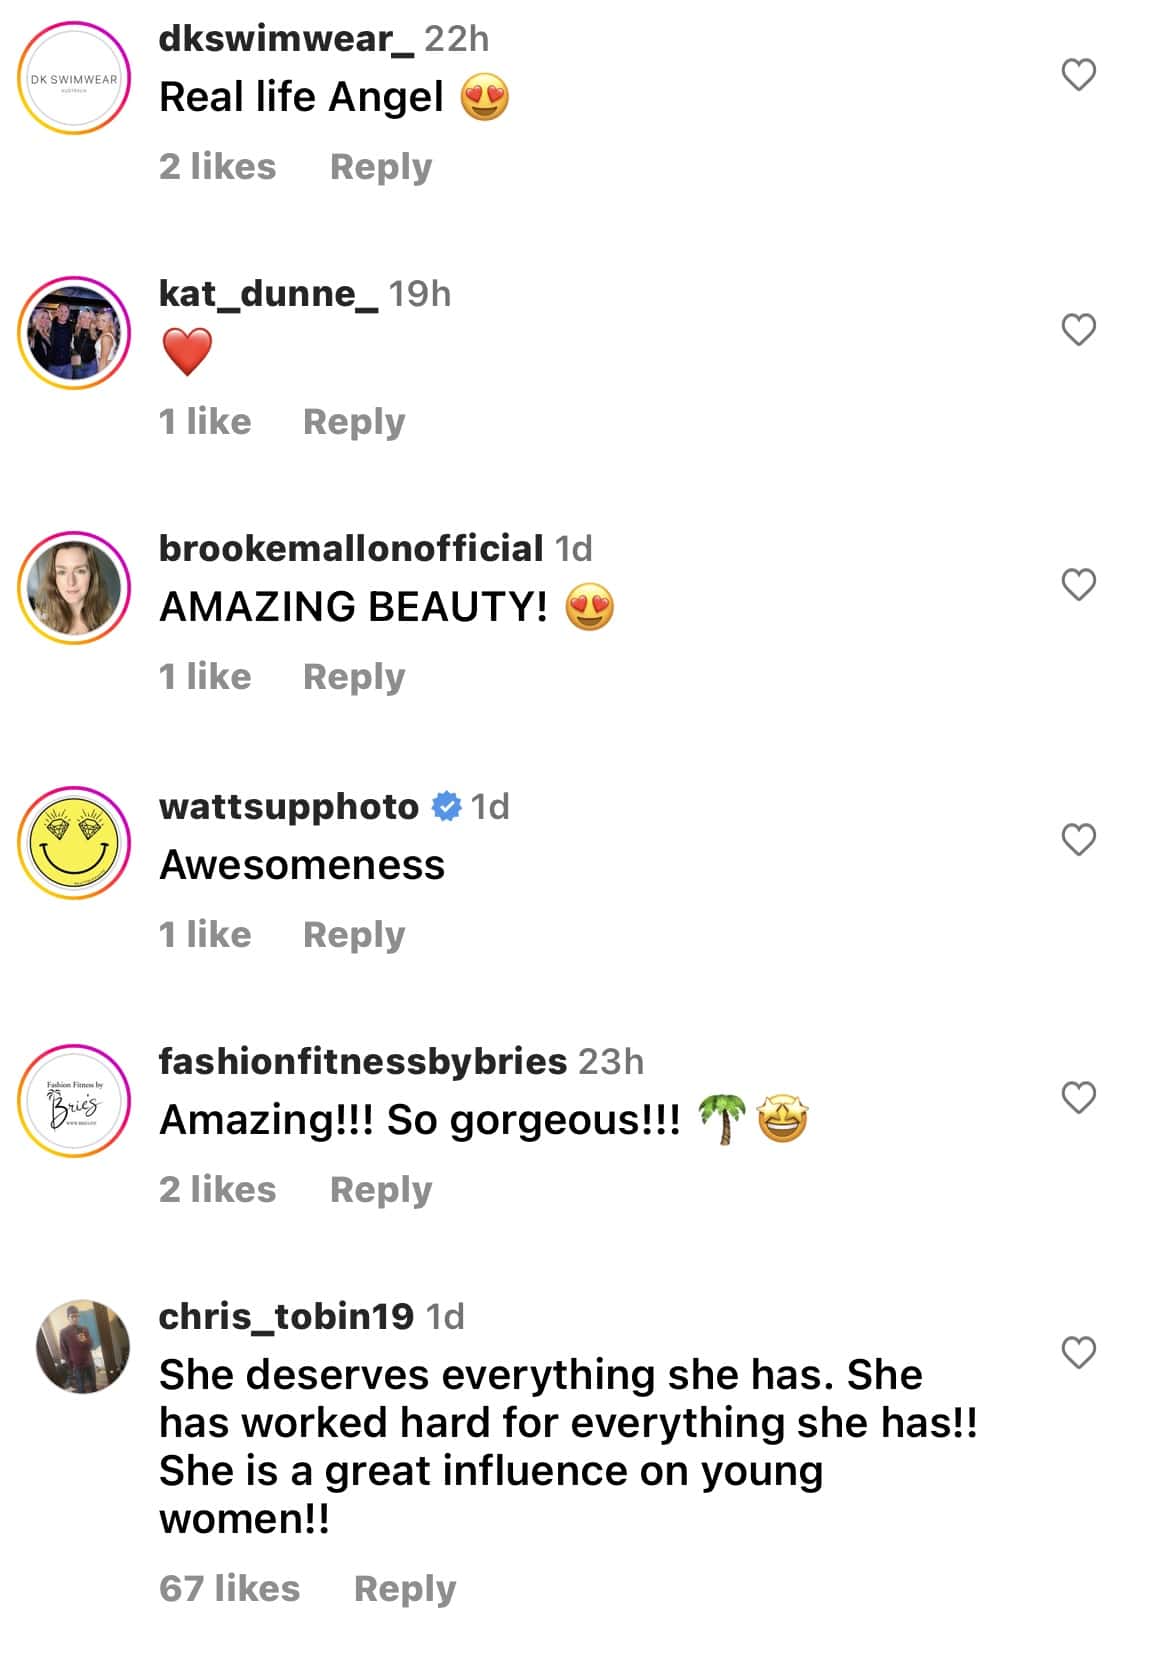
Task: Like dkswimwear_'s comment with the heart icon
Action: tap(1078, 72)
